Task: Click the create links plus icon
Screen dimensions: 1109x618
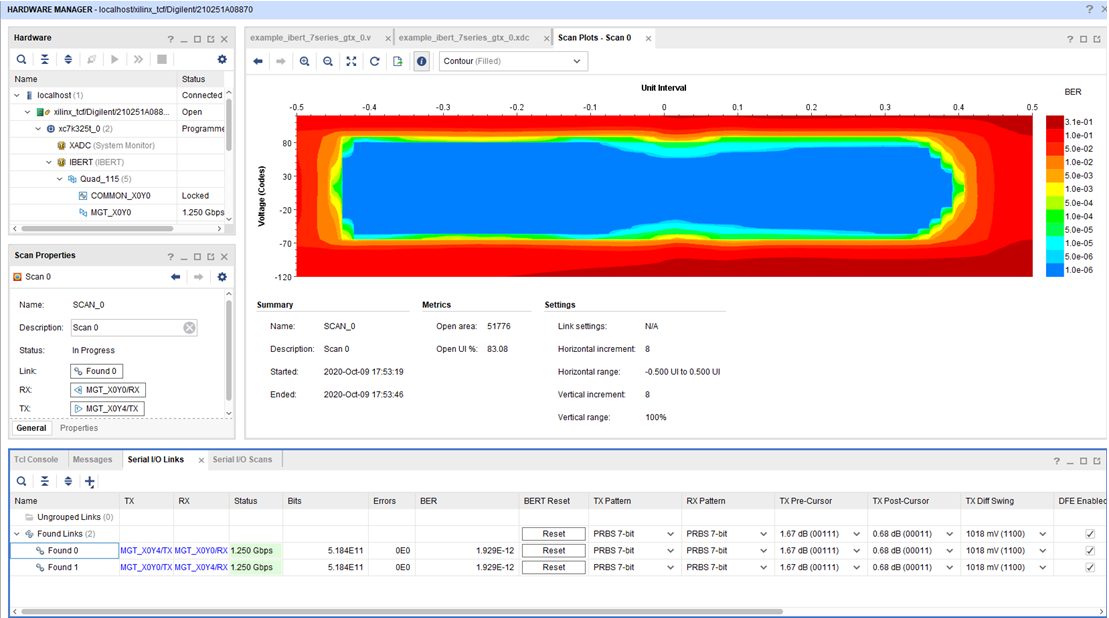Action: 90,482
